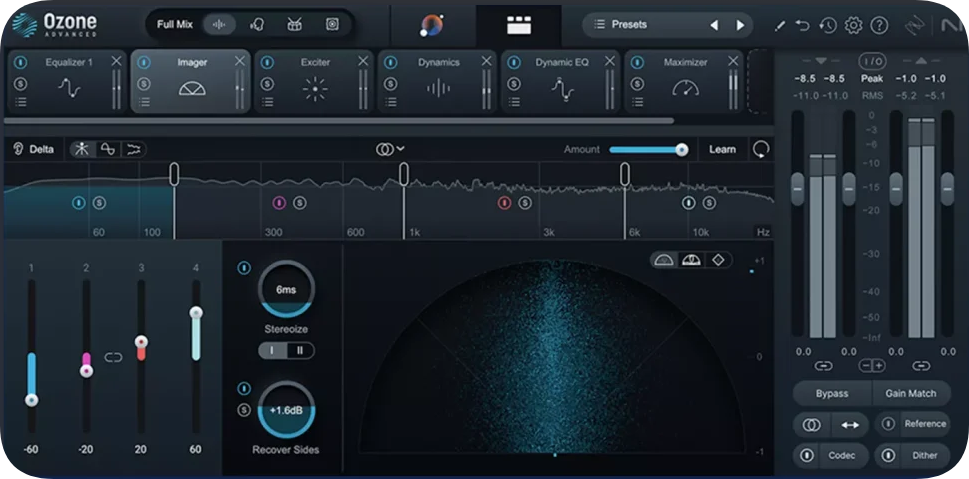Select Stereoize mode I
The height and width of the screenshot is (479, 969).
click(273, 350)
